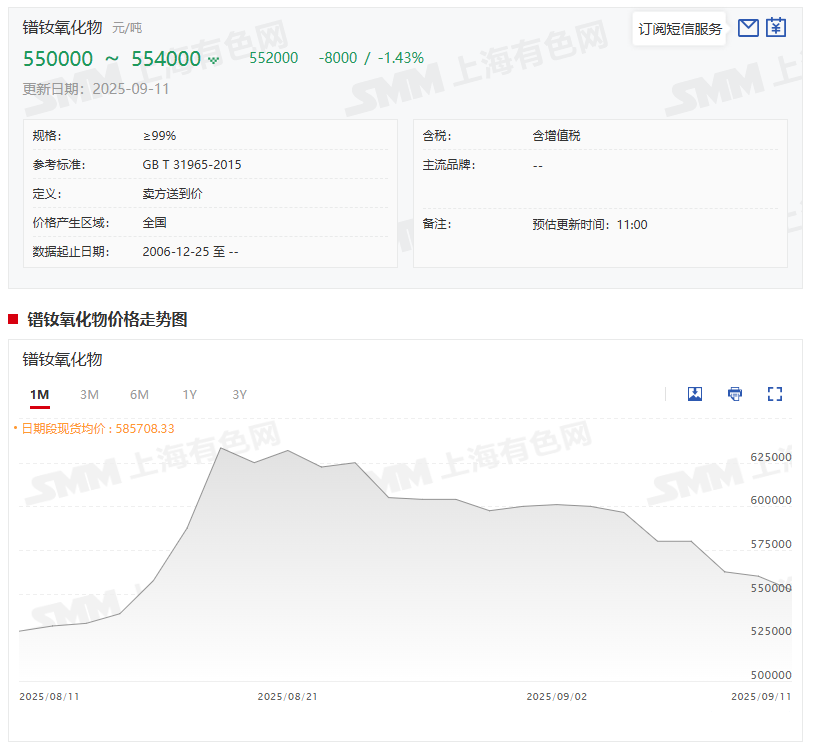Switch to the 3M time range
This screenshot has width=813, height=748.
(89, 395)
